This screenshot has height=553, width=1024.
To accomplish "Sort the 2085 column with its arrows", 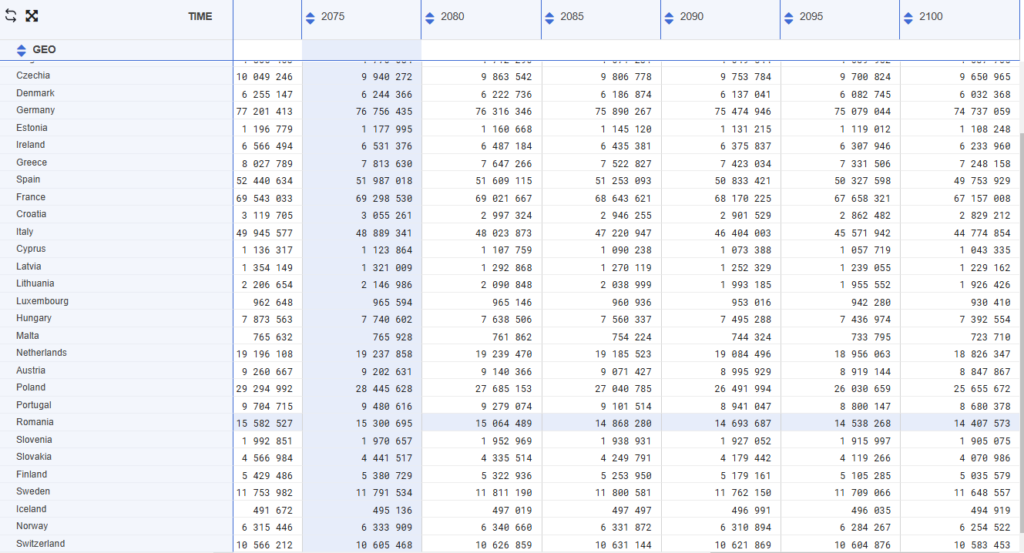I will click(x=550, y=18).
